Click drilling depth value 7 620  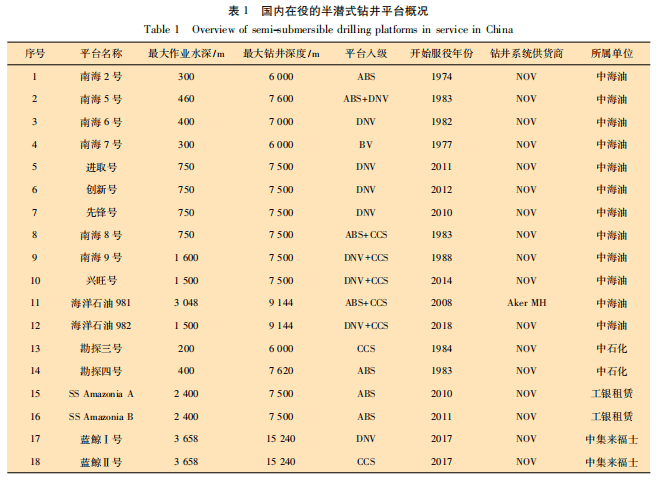pyautogui.click(x=281, y=371)
